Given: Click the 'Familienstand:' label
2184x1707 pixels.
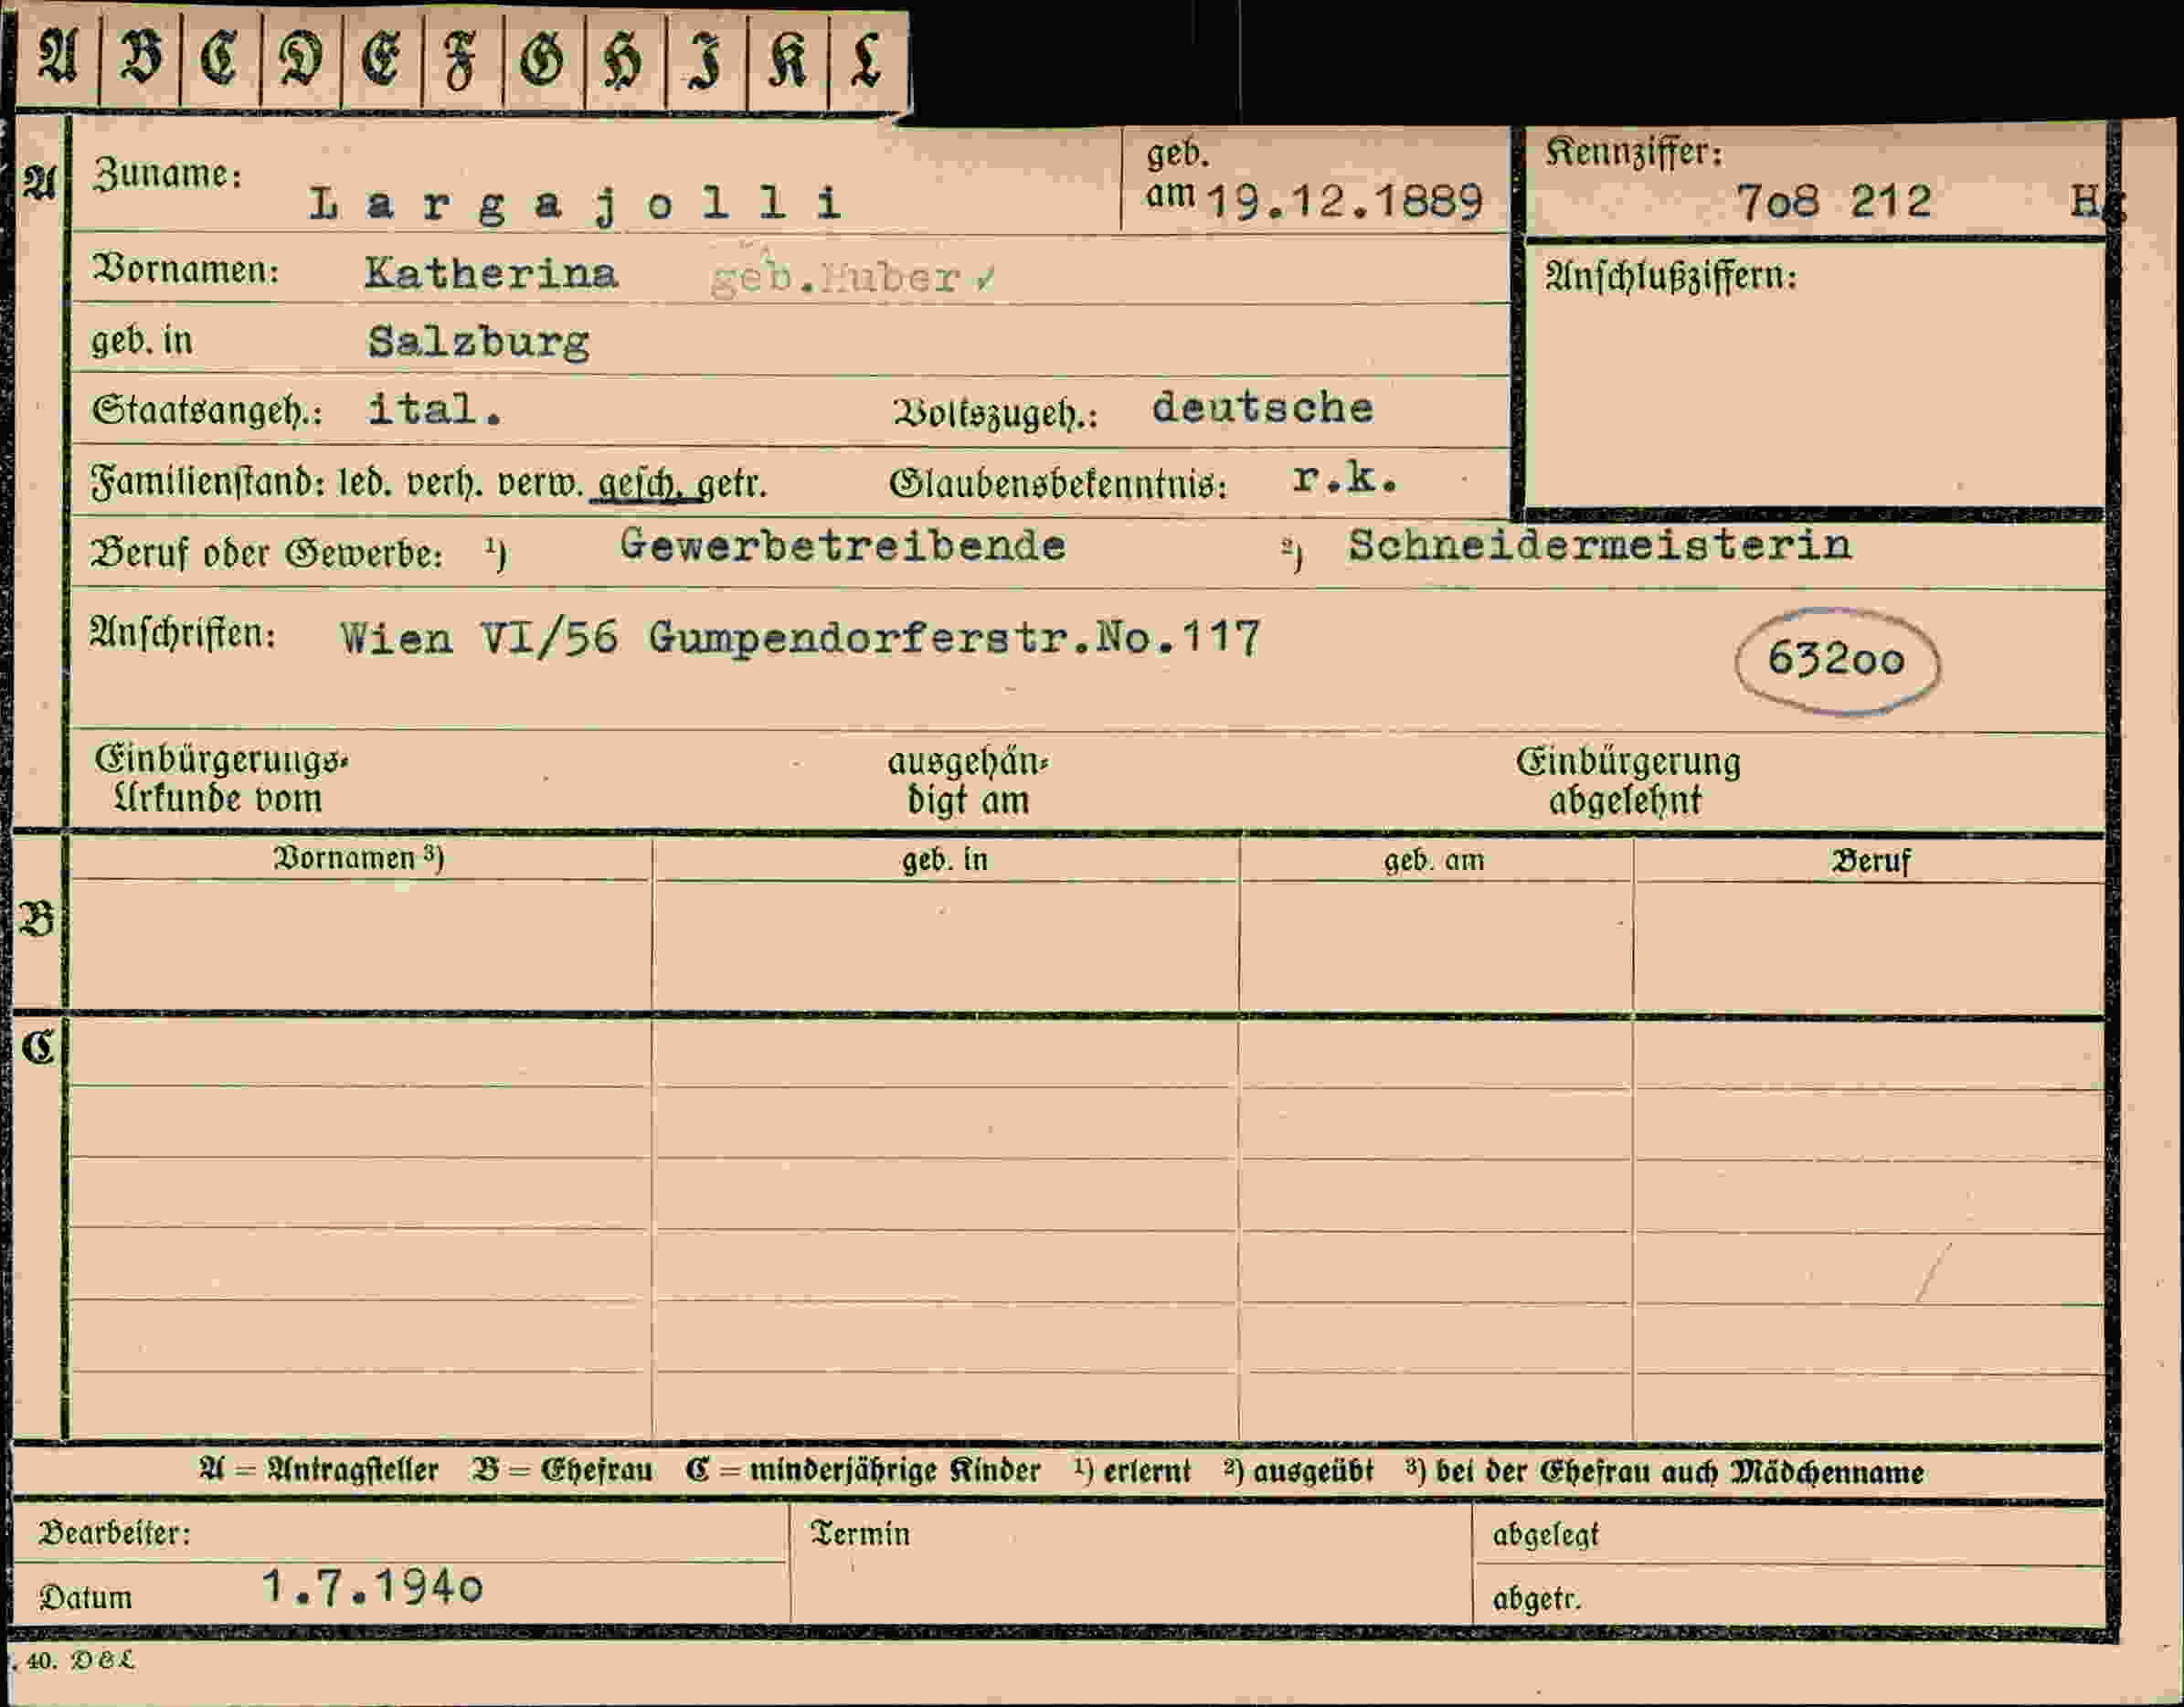Looking at the screenshot, I should [x=209, y=483].
